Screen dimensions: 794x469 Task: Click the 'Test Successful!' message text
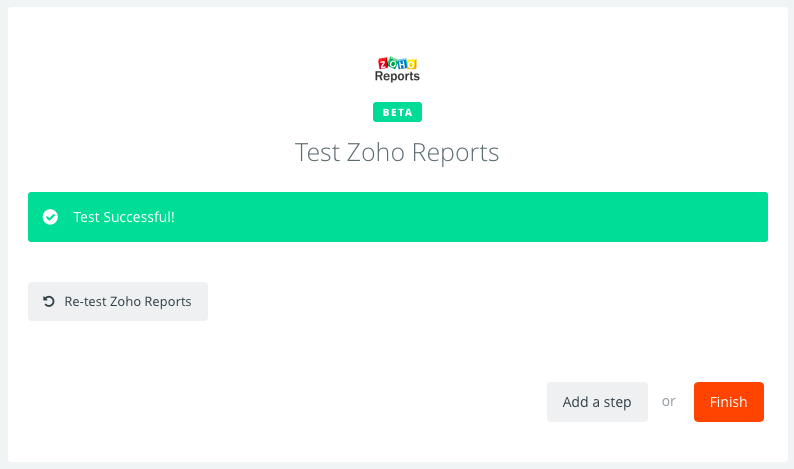click(124, 217)
